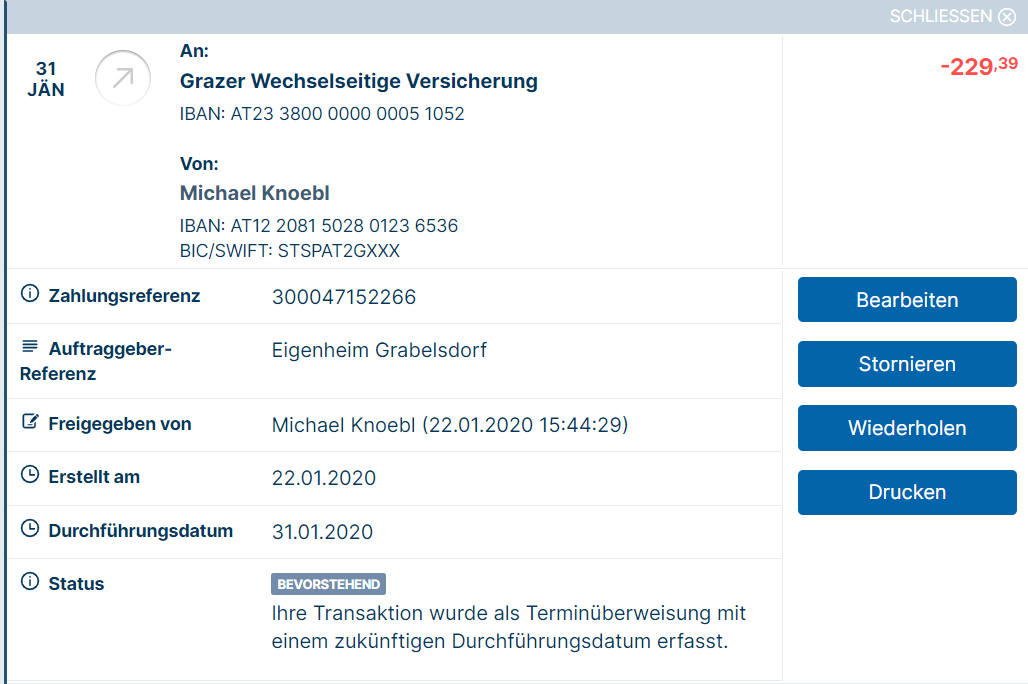This screenshot has height=684, width=1028.
Task: Click the clock icon beside Durchführungsdatum
Action: coord(30,528)
